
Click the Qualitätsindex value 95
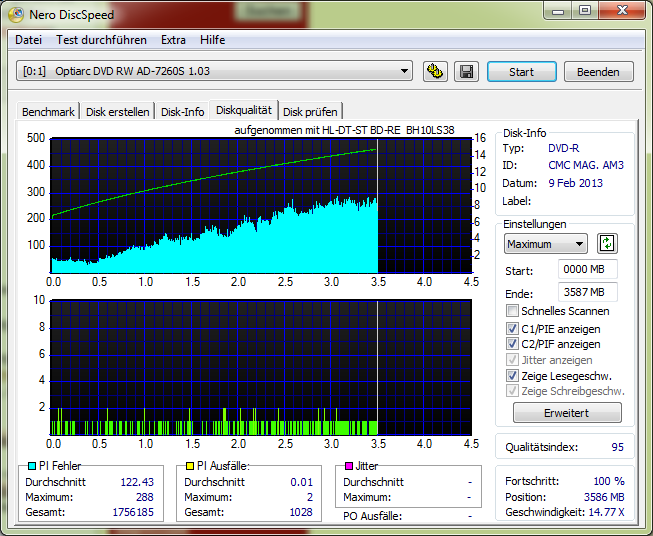click(x=618, y=447)
